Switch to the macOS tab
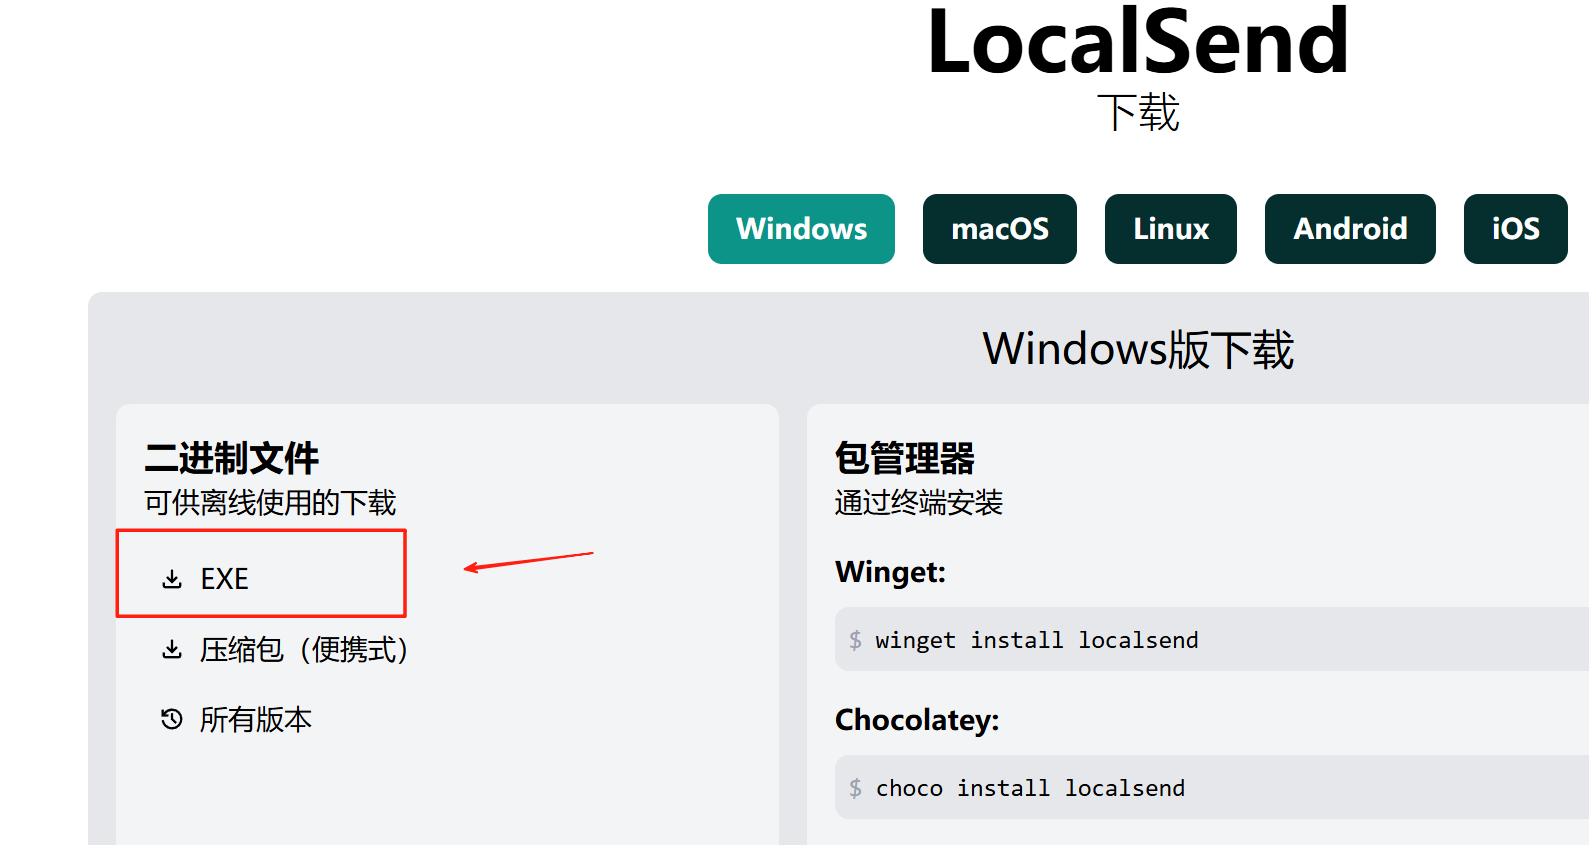The width and height of the screenshot is (1589, 845). click(x=999, y=229)
